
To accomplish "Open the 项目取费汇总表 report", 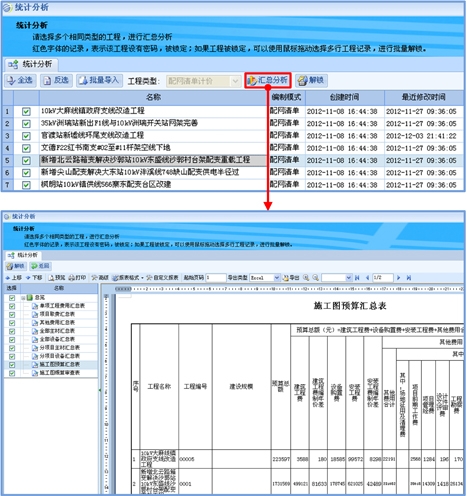I will pyautogui.click(x=53, y=314).
